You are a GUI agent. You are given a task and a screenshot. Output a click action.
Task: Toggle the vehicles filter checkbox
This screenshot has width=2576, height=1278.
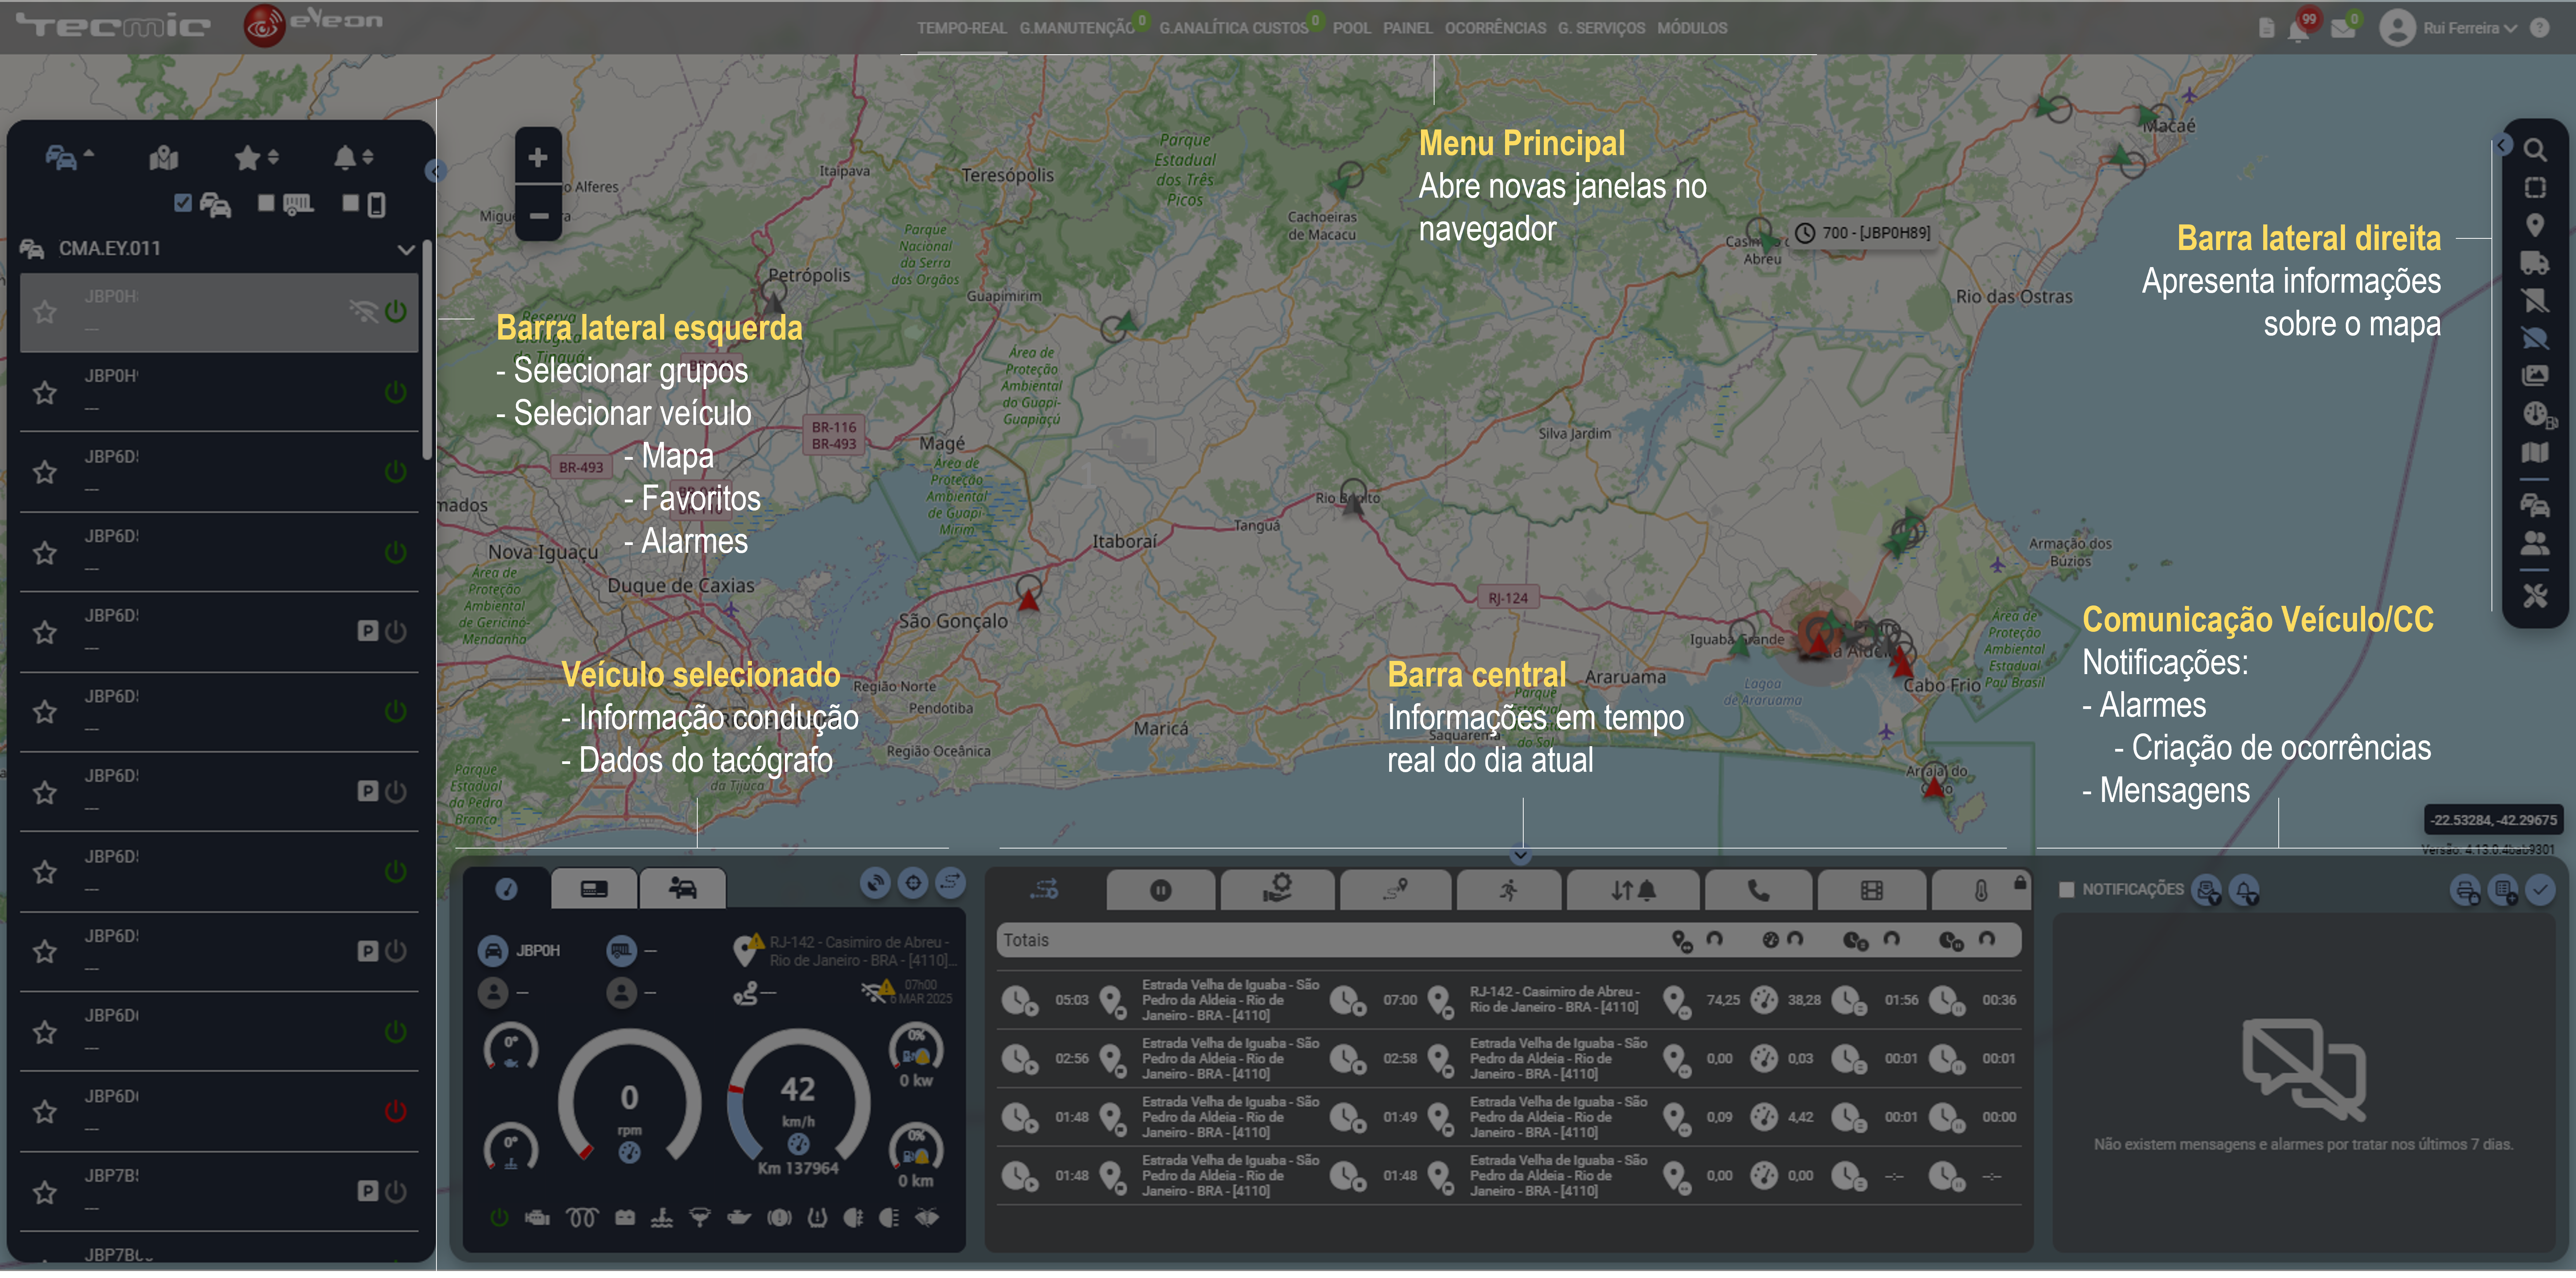182,203
